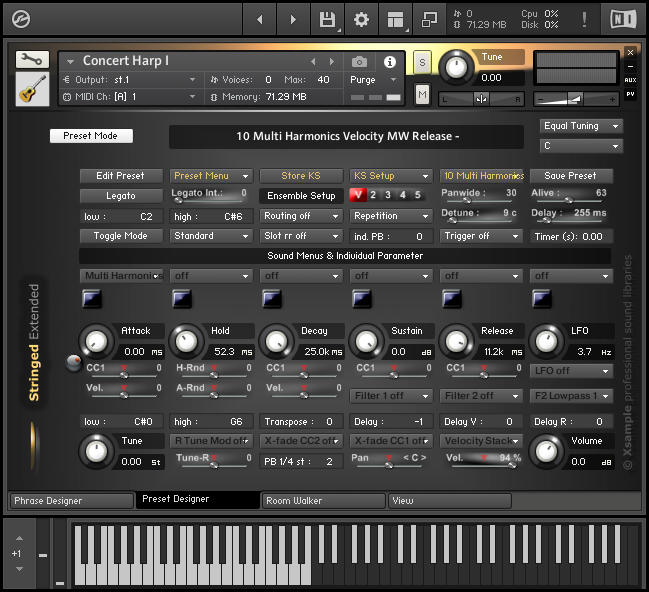
Task: Open the KS Setup dropdown
Action: point(391,176)
